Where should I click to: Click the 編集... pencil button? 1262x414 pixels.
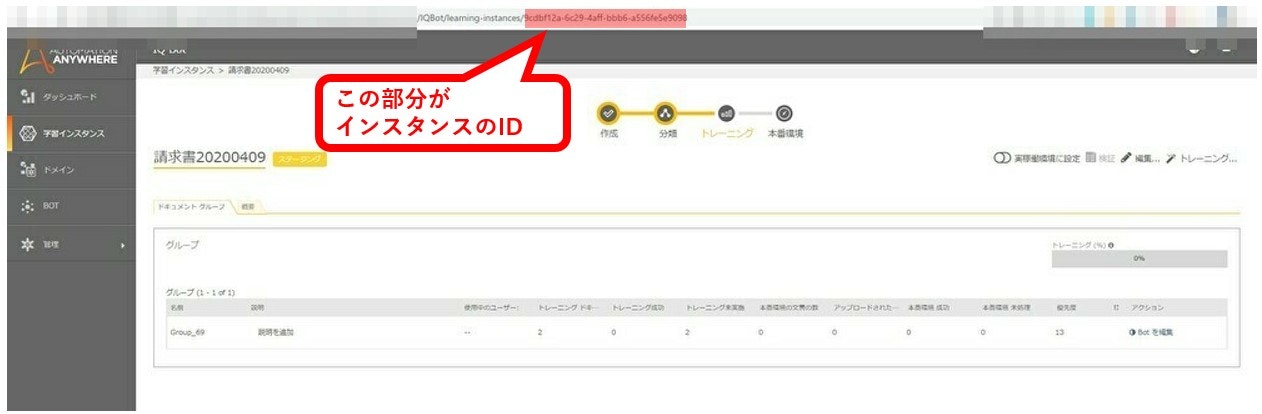click(1139, 158)
